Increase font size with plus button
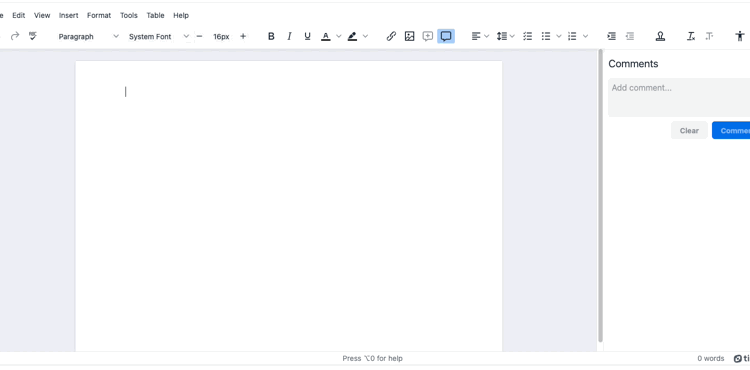This screenshot has width=750, height=370. click(x=243, y=36)
